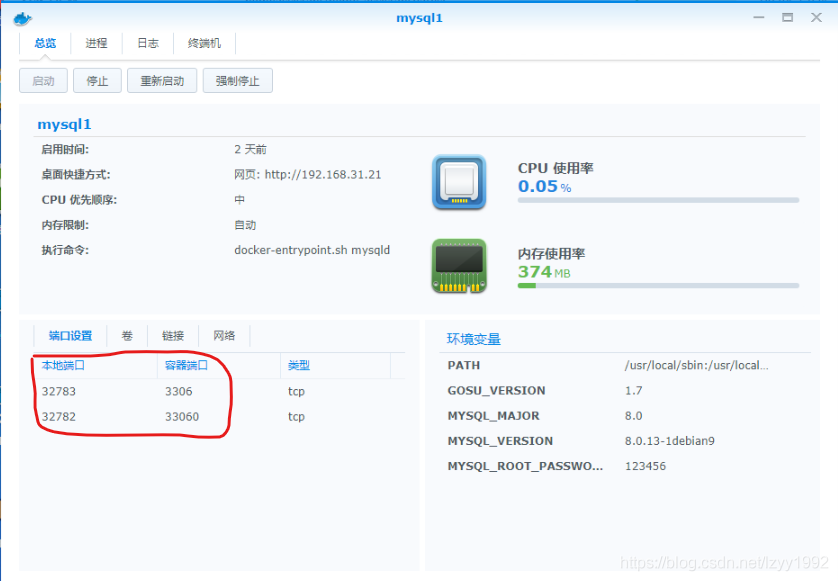Click the 强制停止 button
This screenshot has height=581, width=838.
point(237,81)
